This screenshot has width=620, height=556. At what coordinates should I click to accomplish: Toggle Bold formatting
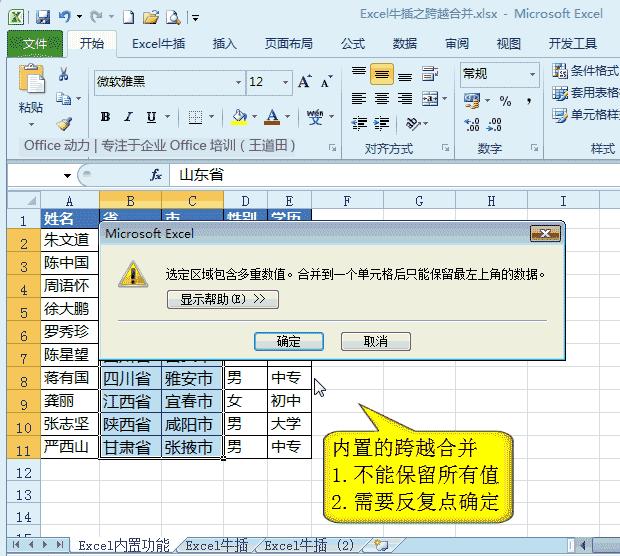pyautogui.click(x=105, y=117)
